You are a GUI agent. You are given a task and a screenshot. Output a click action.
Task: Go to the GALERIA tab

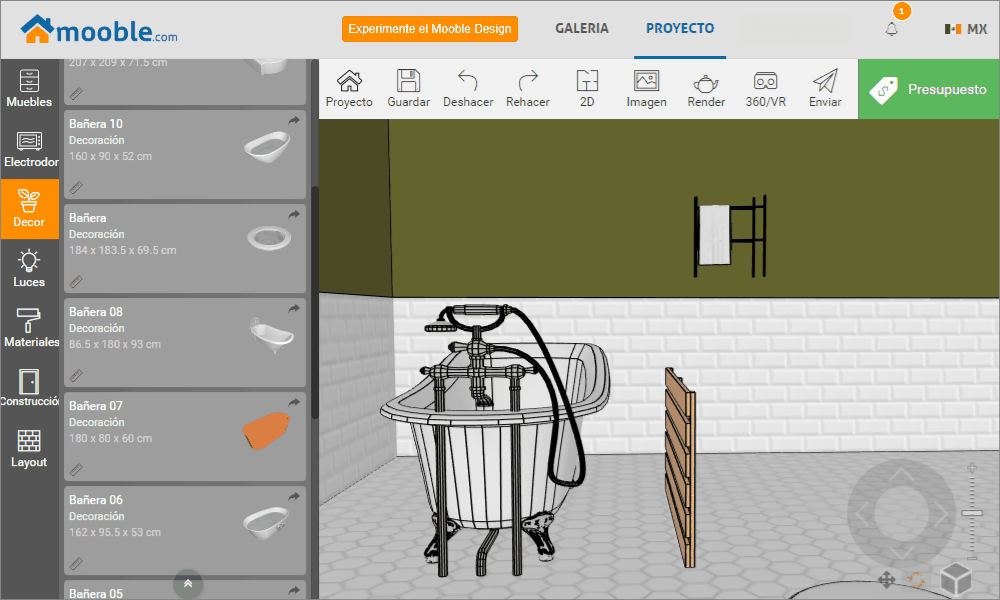point(582,29)
